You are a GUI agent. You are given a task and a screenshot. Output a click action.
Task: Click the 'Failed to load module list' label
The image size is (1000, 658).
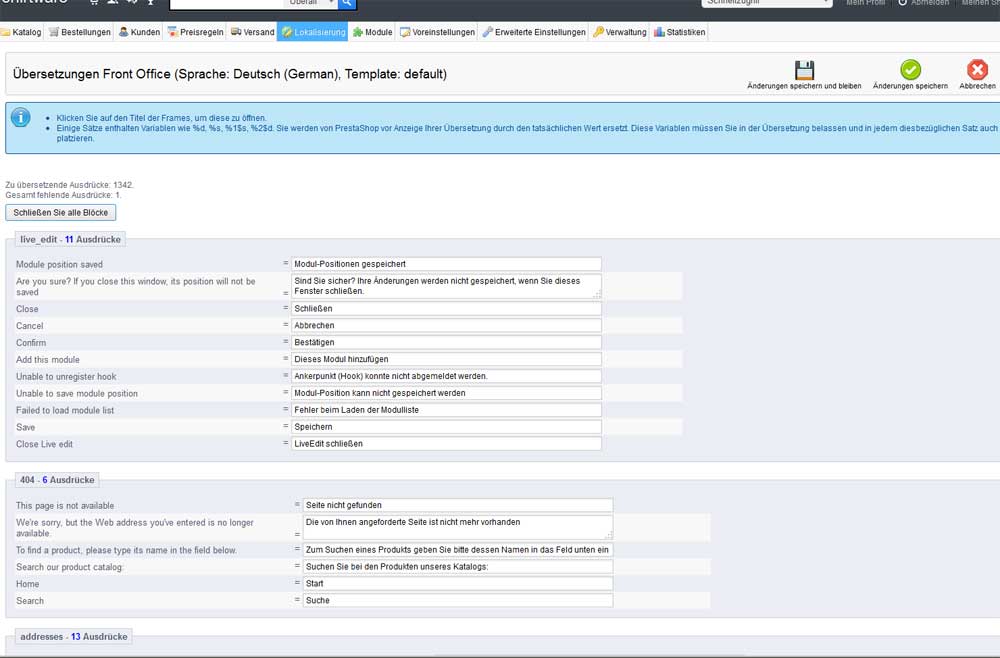tap(65, 411)
